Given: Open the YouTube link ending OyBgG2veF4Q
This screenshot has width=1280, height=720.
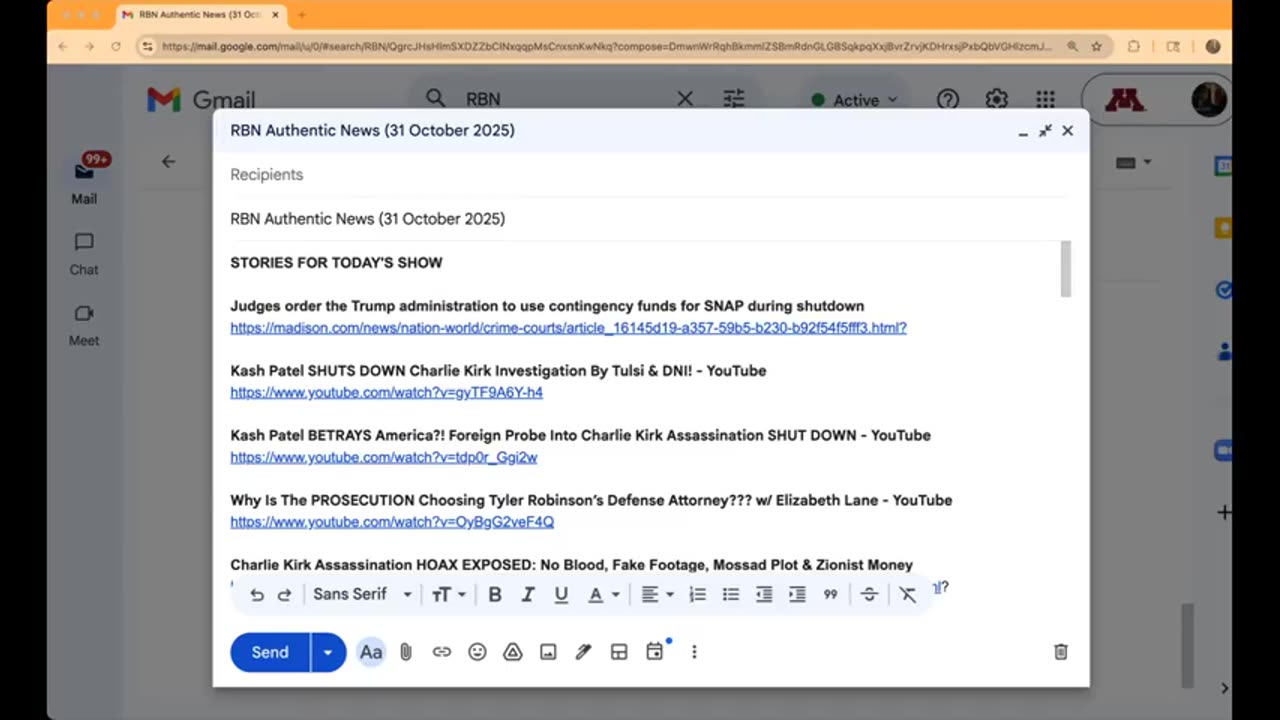Looking at the screenshot, I should (391, 522).
